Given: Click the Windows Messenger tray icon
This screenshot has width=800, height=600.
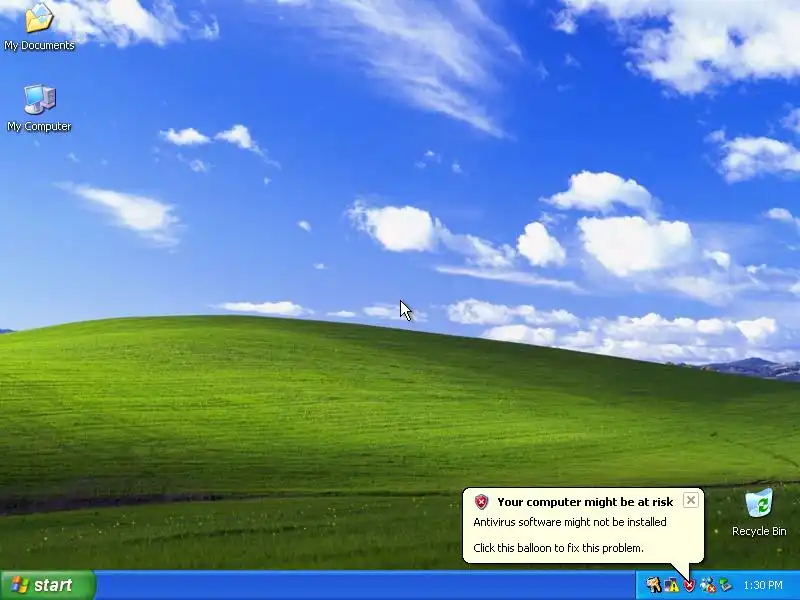Looking at the screenshot, I should [708, 585].
